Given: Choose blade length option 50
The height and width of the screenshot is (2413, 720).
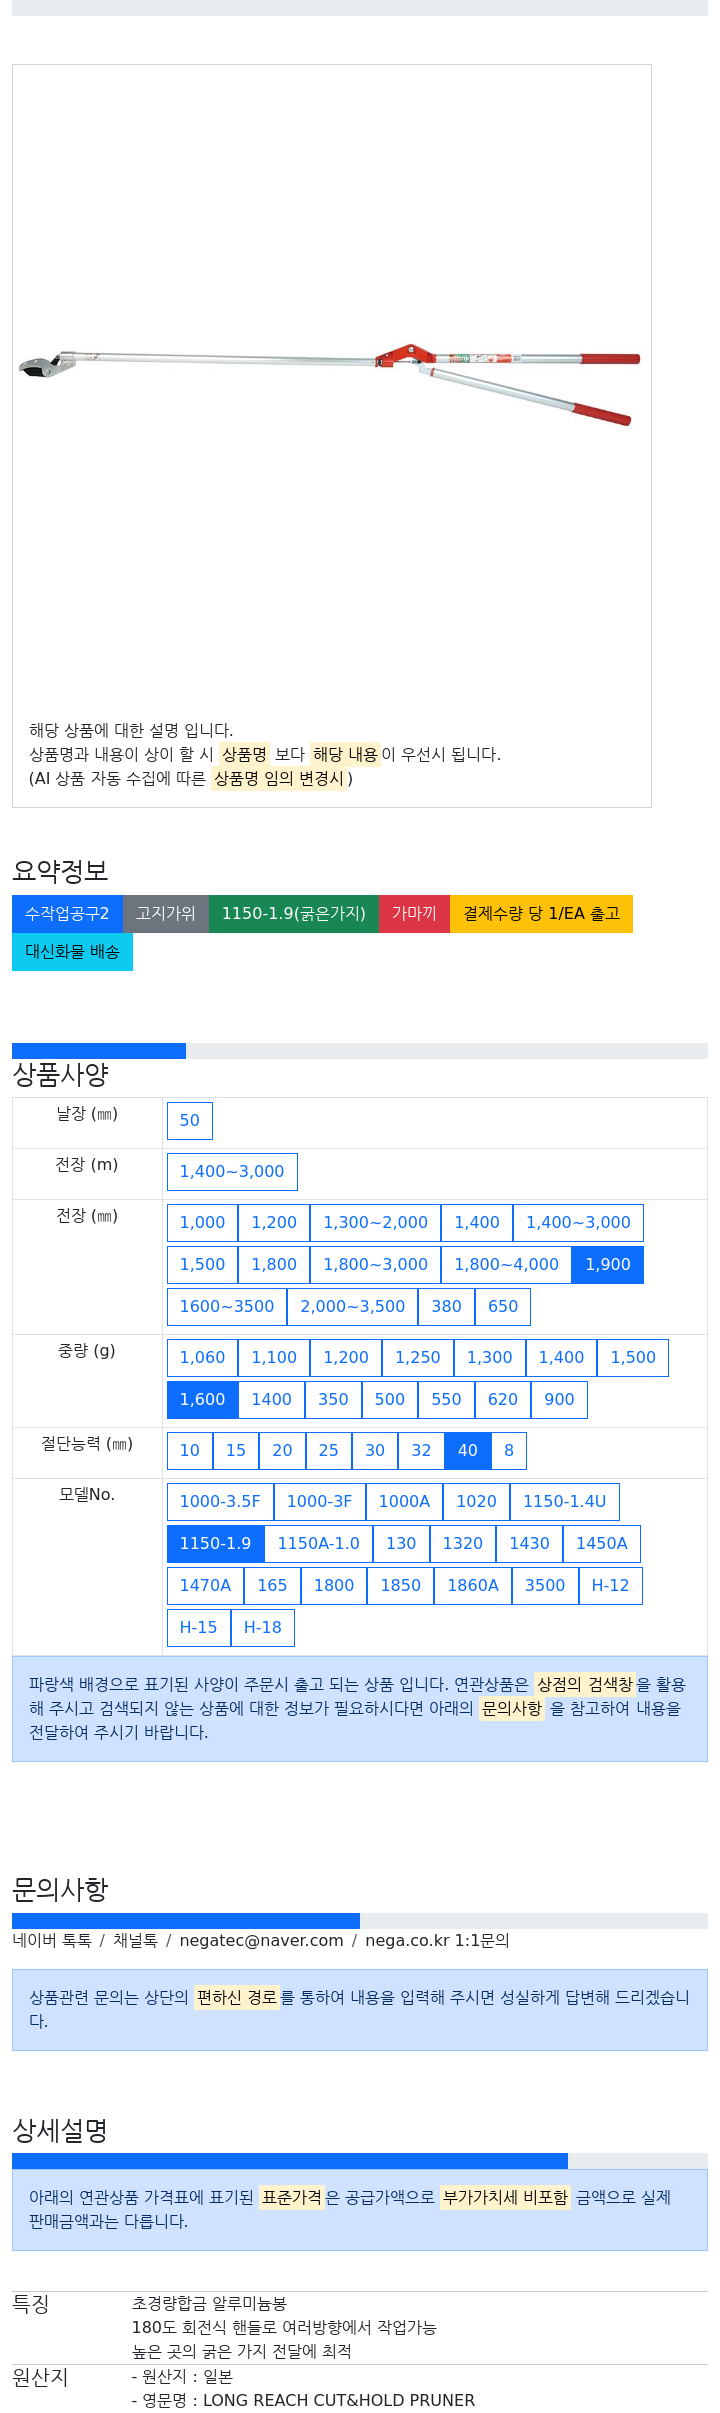Looking at the screenshot, I should (x=190, y=1121).
